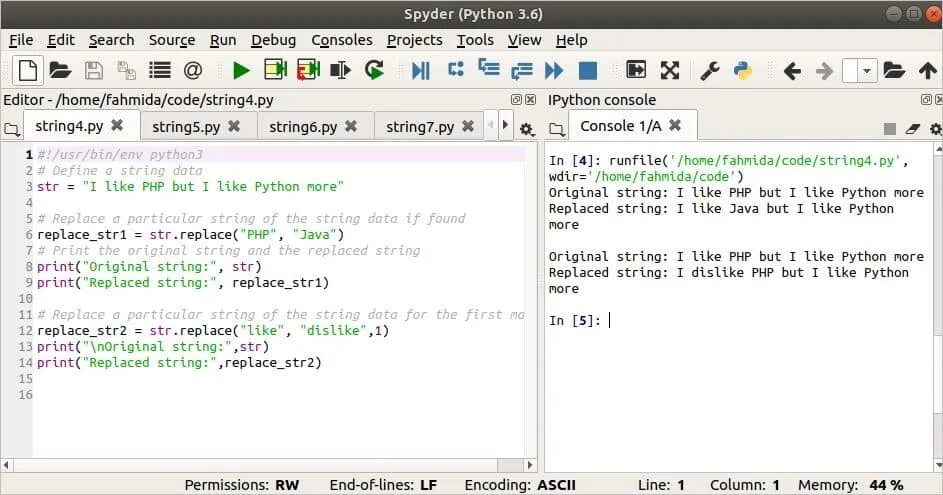Run the selection or current line icon
The height and width of the screenshot is (495, 943).
coord(340,70)
